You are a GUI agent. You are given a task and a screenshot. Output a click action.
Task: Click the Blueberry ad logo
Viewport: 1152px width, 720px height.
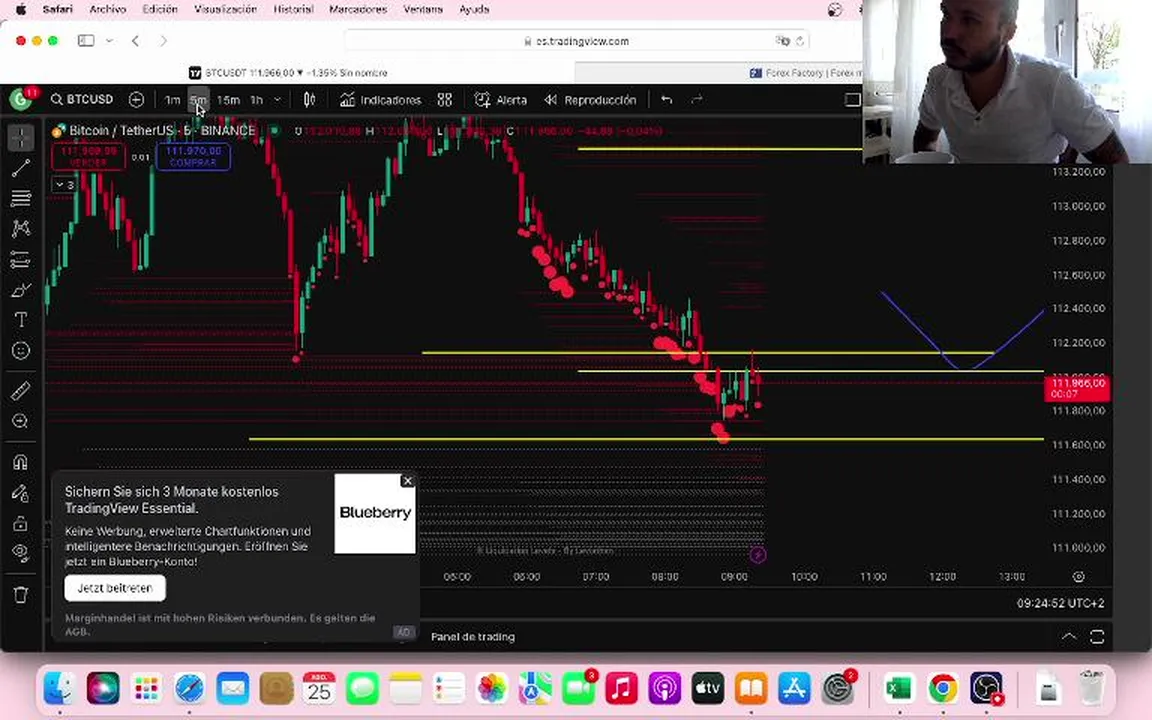[x=375, y=513]
